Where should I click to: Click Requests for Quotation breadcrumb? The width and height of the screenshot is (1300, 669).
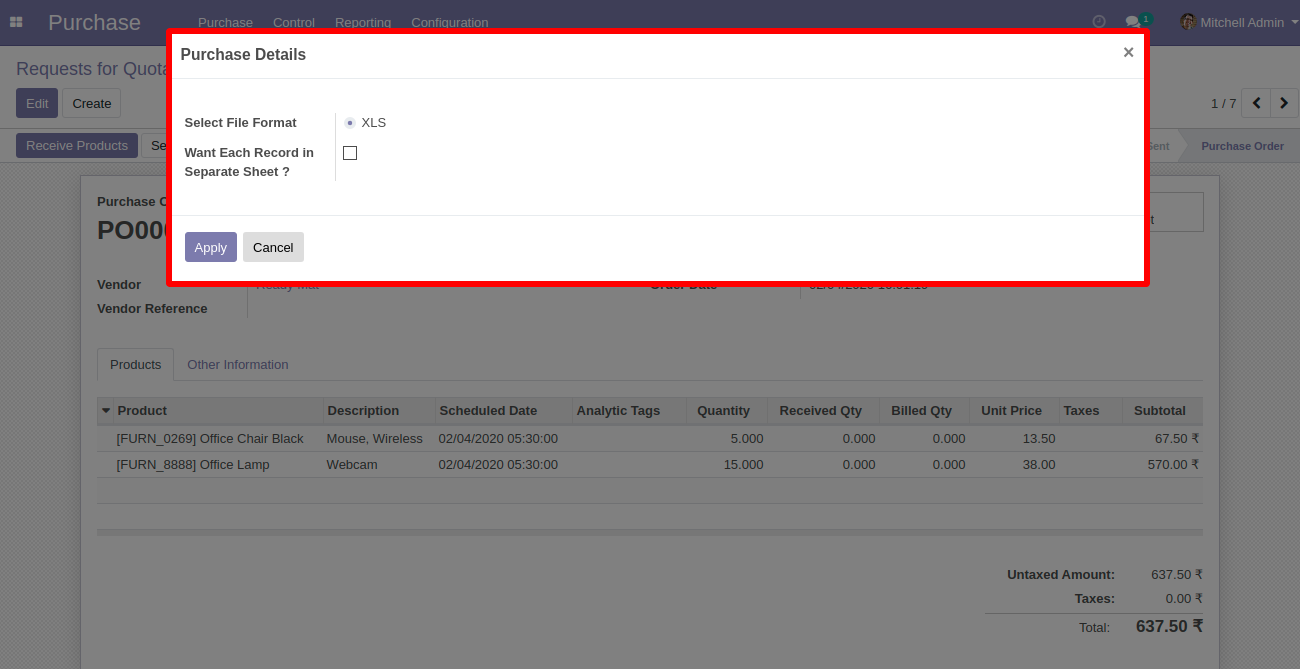[x=91, y=69]
